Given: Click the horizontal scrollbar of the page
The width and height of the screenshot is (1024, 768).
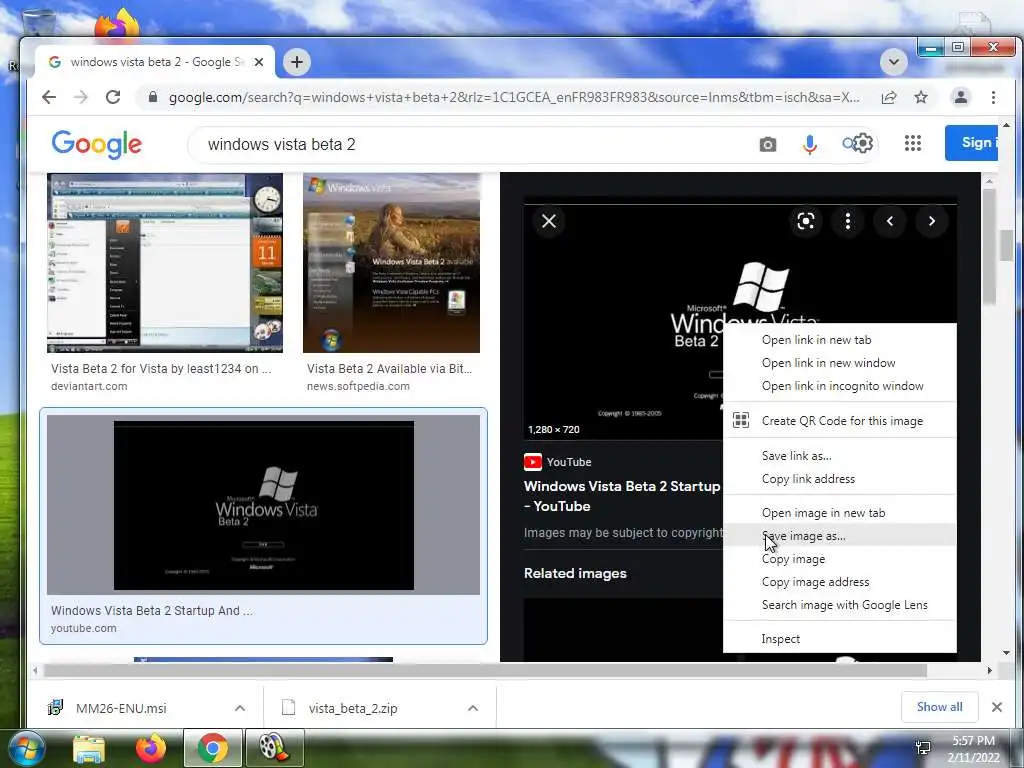Looking at the screenshot, I should click(x=485, y=670).
